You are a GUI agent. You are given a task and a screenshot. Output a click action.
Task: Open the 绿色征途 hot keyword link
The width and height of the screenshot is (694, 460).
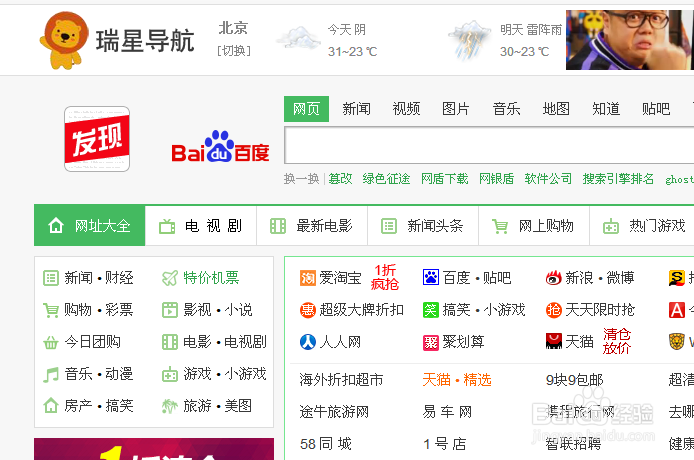386,178
